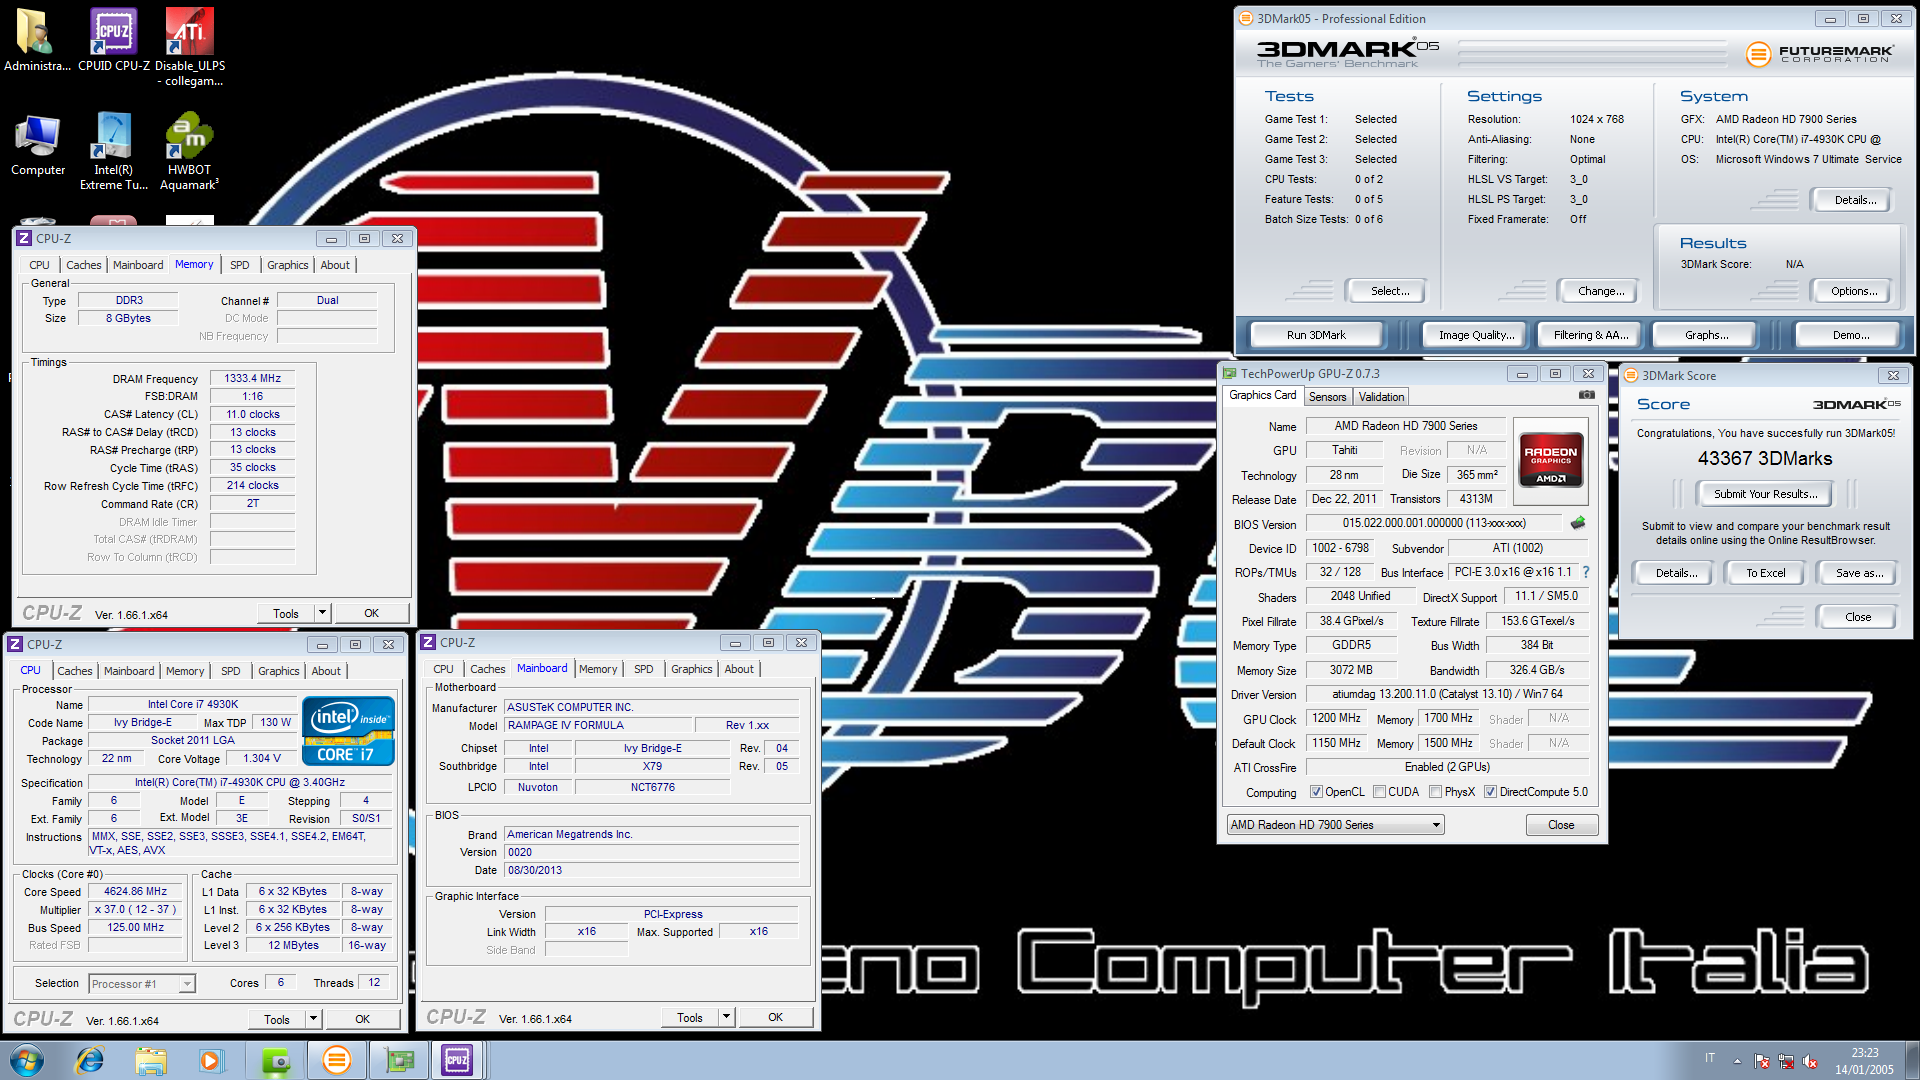Click Options... under Results in 3DMark05
The image size is (1920, 1080).
point(1854,291)
